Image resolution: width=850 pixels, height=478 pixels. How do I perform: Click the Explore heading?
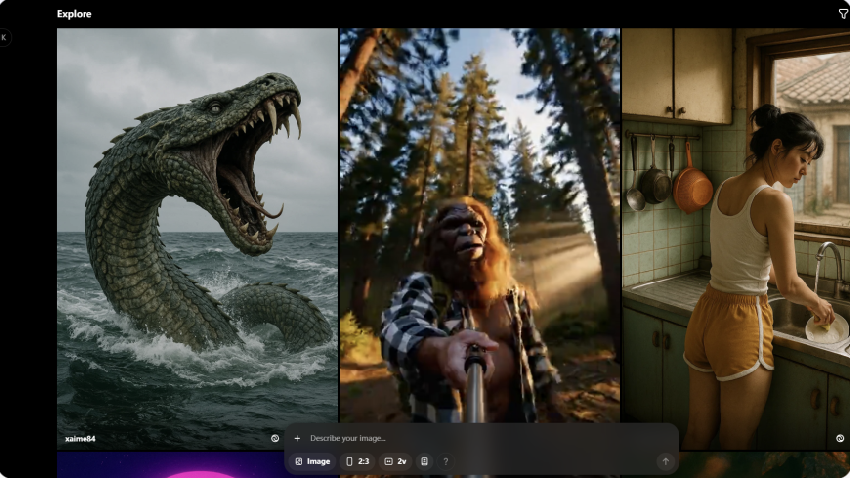(x=74, y=14)
